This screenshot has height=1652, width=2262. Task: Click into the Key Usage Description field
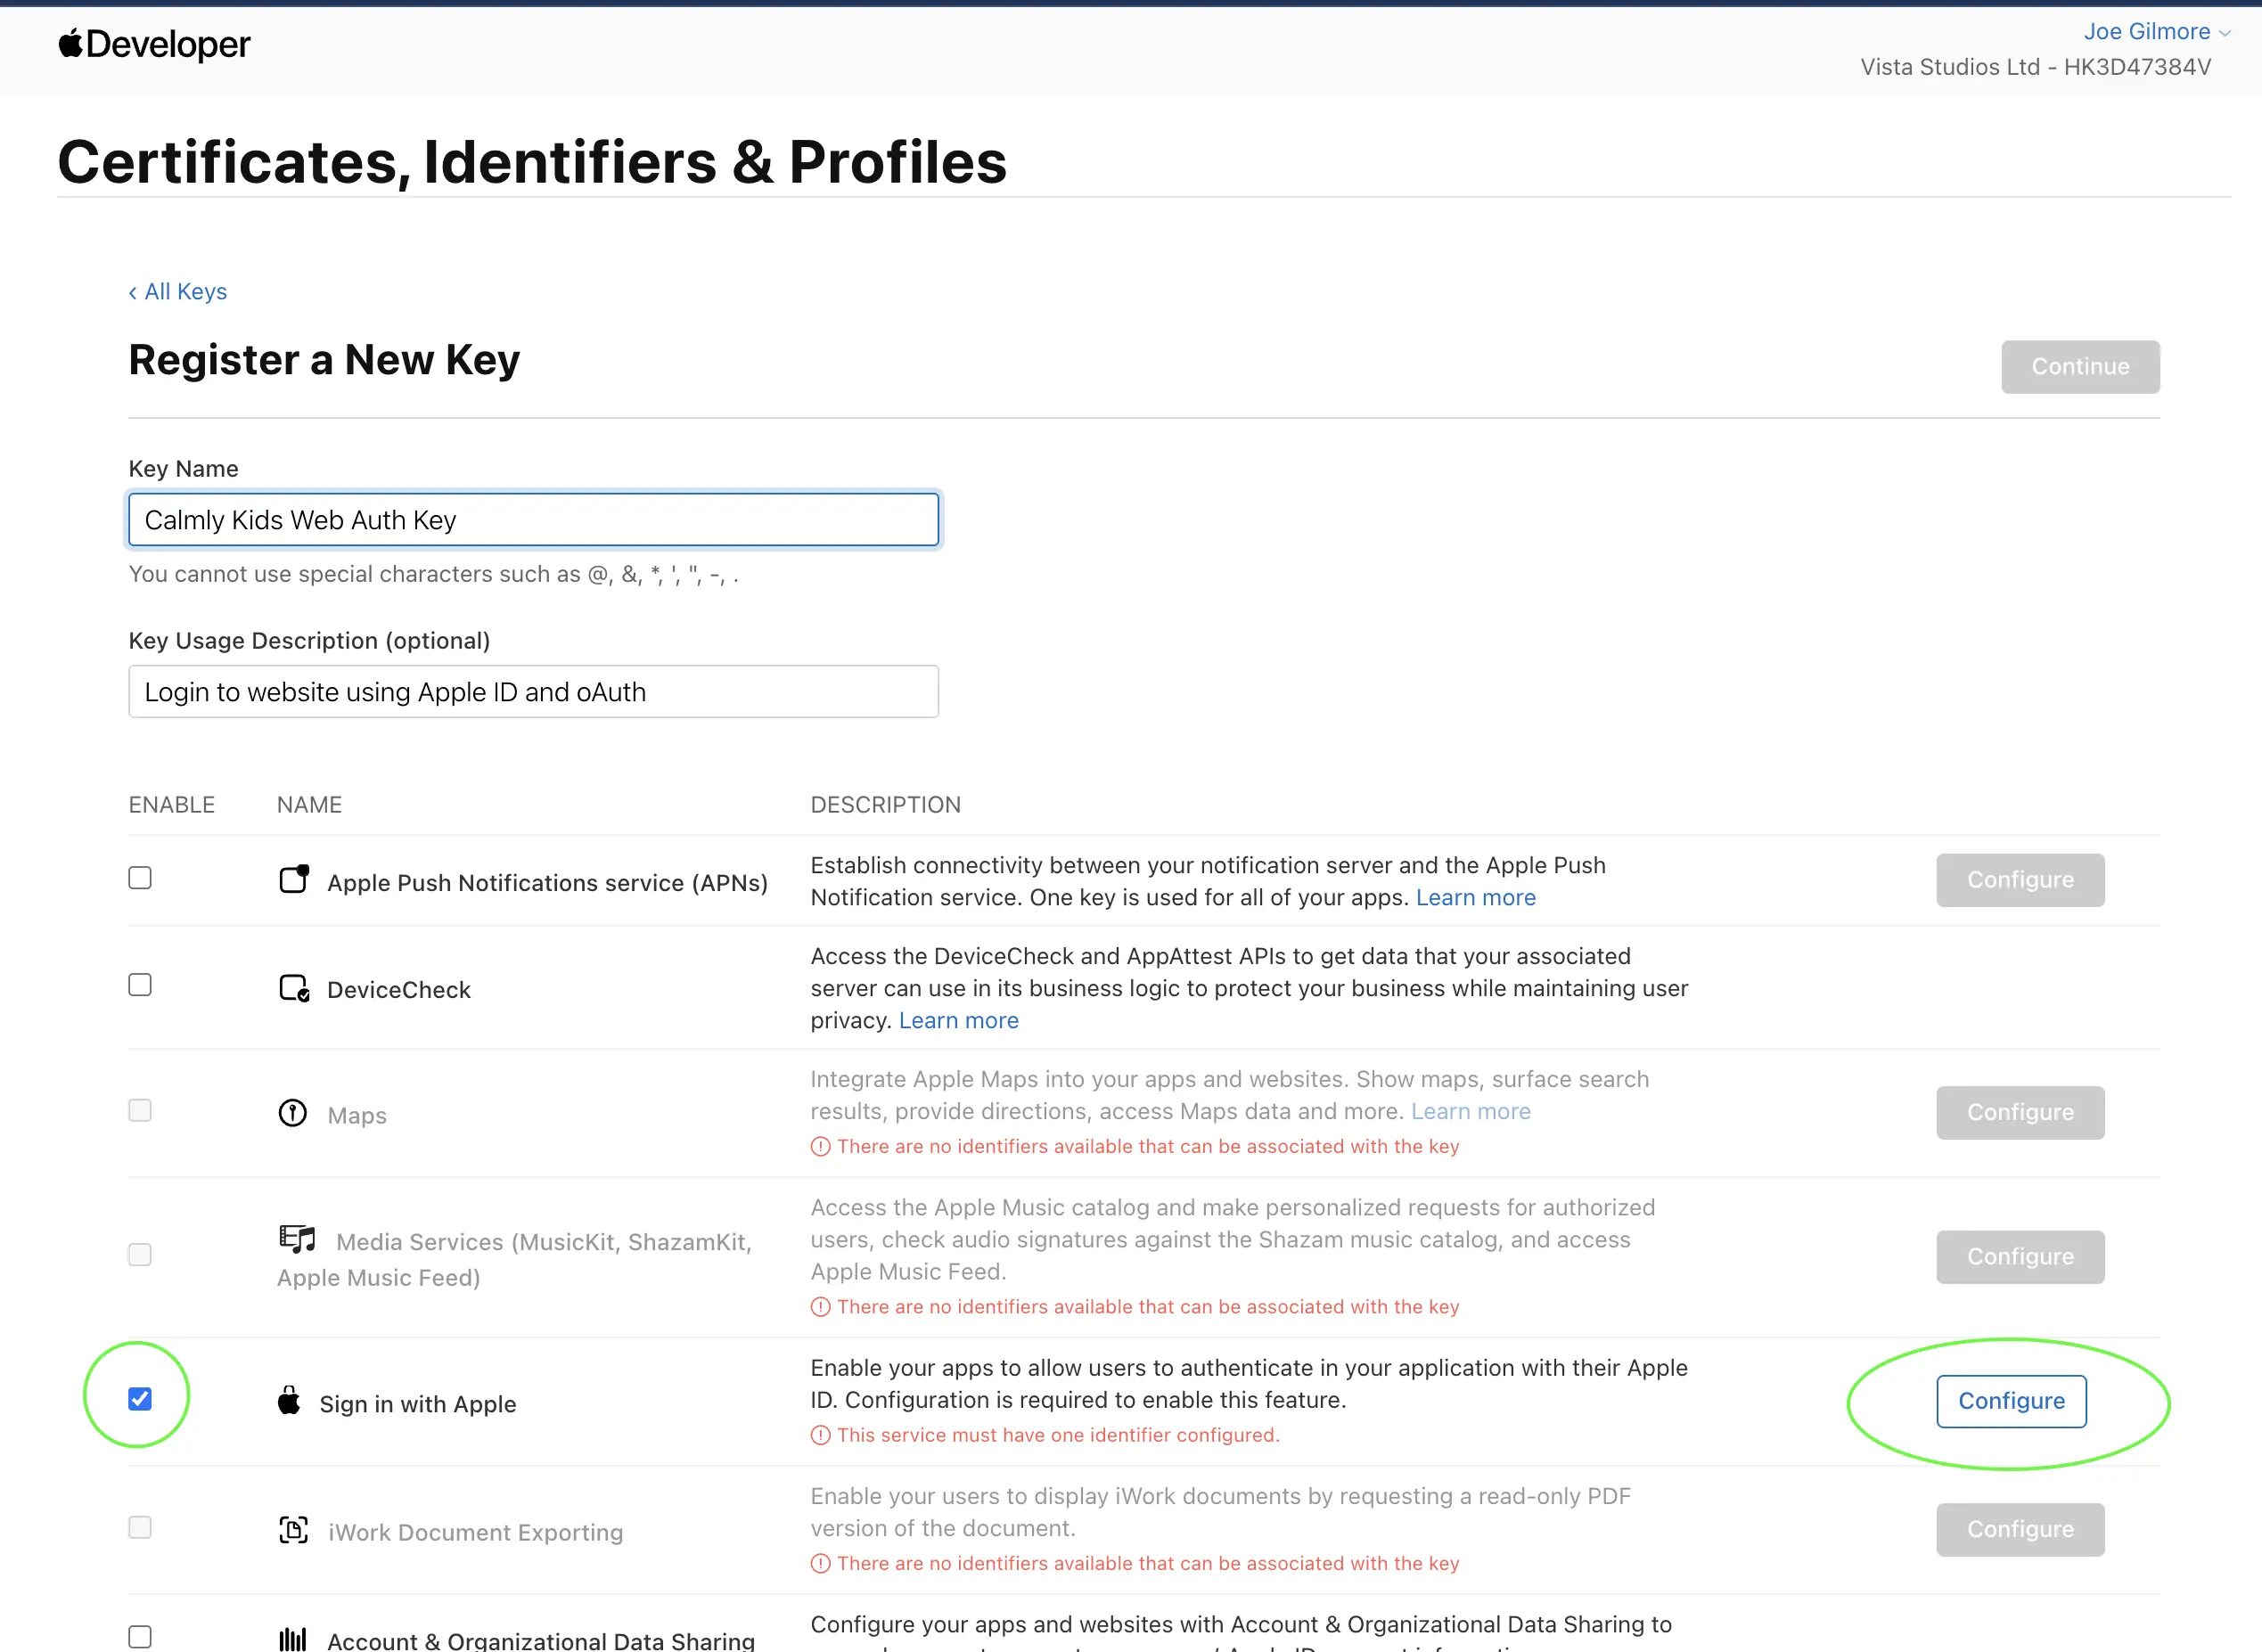pyautogui.click(x=533, y=691)
